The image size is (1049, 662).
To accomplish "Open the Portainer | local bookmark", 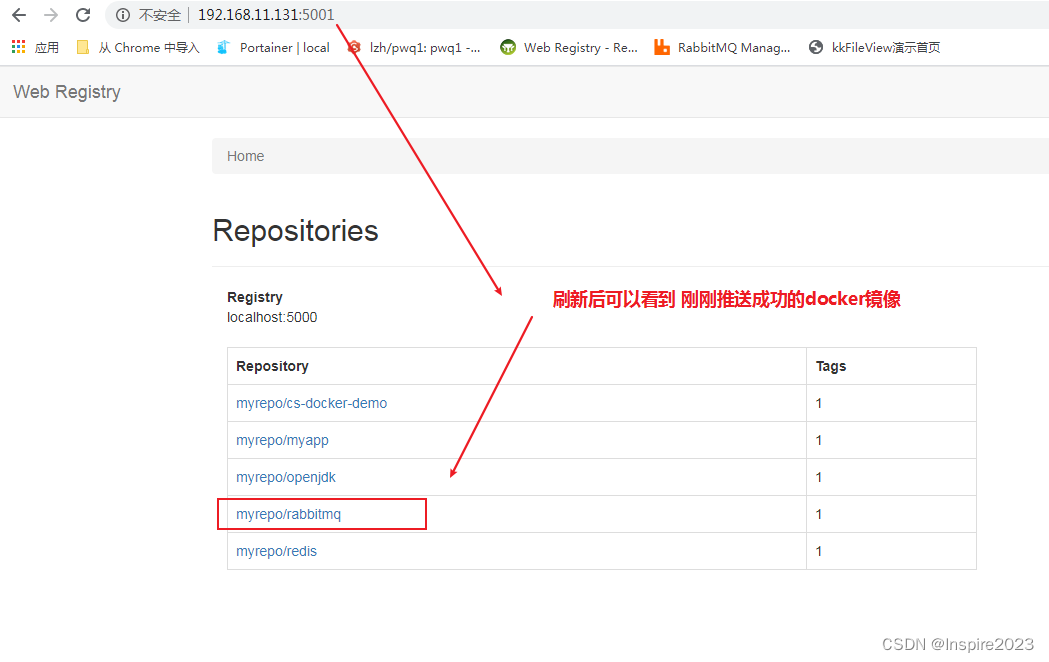I will [273, 47].
